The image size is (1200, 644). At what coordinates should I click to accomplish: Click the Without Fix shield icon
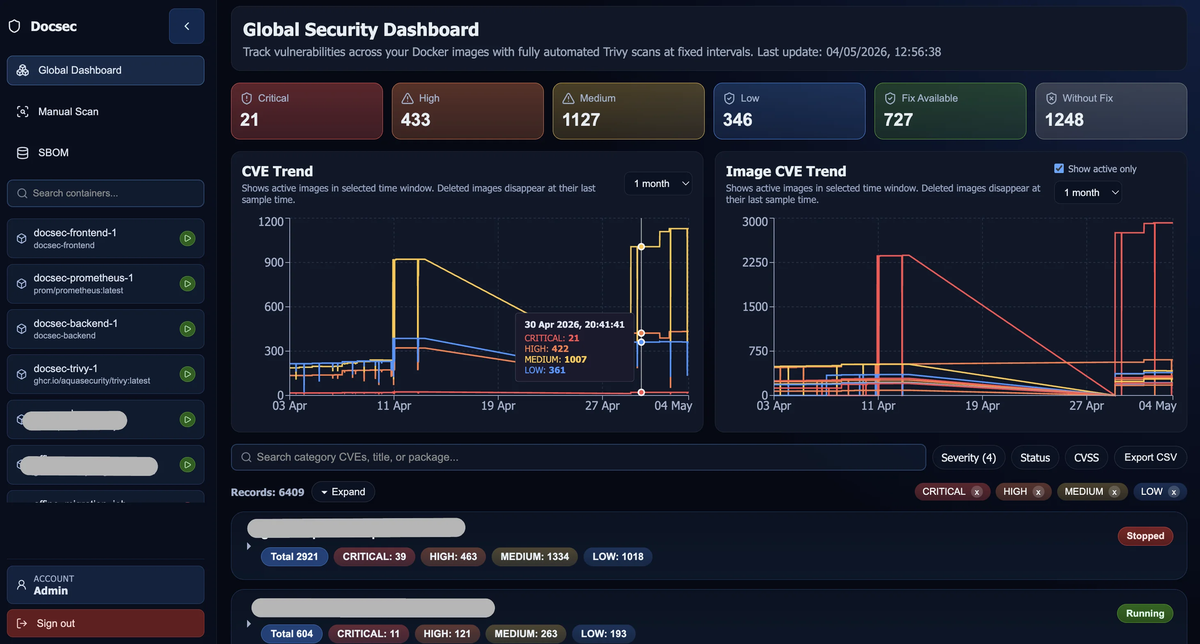1051,98
